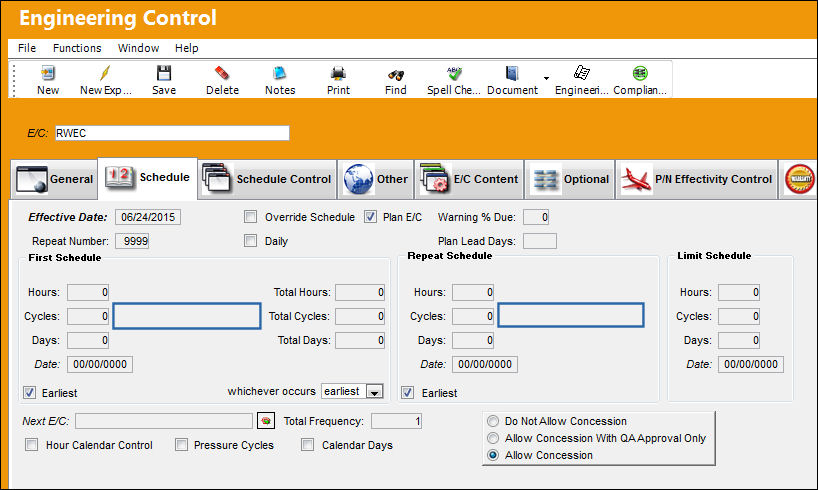This screenshot has height=490, width=818.
Task: Click the Total Hours field
Action: tap(360, 292)
